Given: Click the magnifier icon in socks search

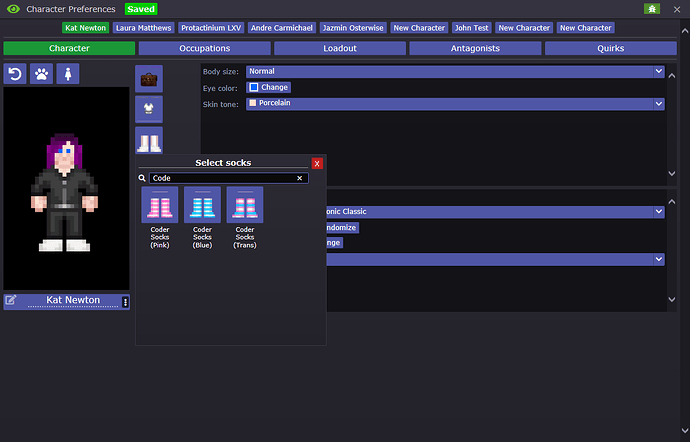Looking at the screenshot, I should coord(142,178).
